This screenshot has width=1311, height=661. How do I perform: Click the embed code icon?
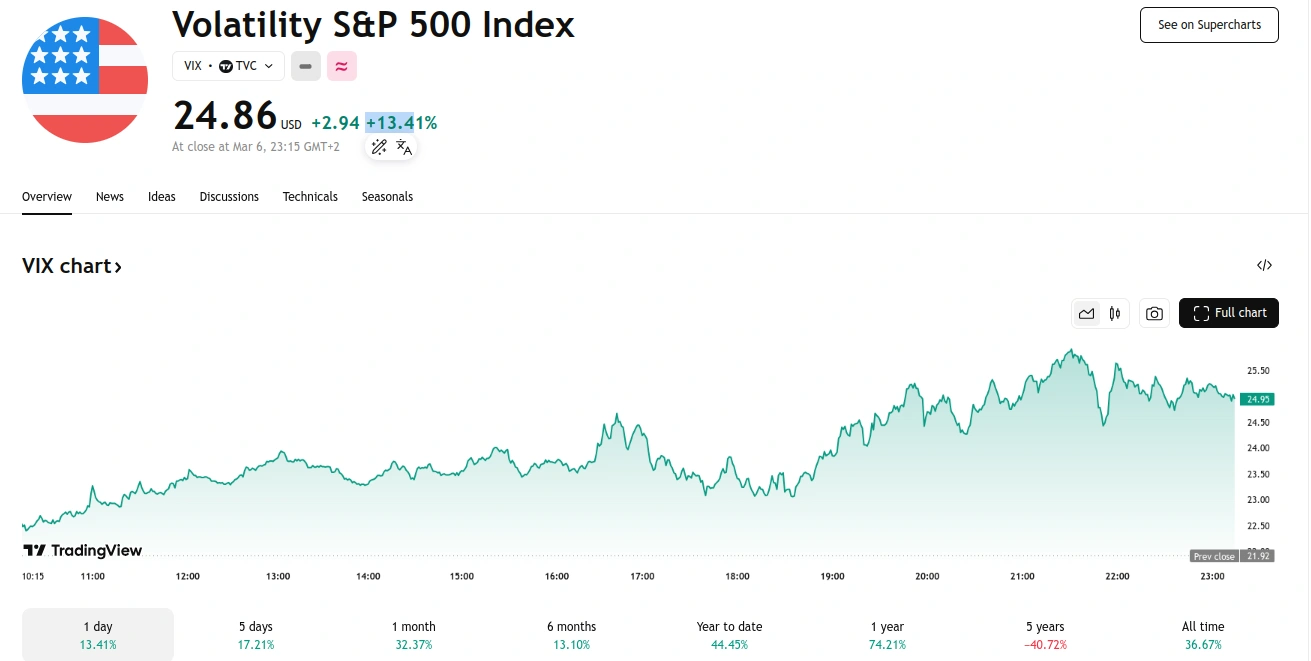pos(1264,265)
